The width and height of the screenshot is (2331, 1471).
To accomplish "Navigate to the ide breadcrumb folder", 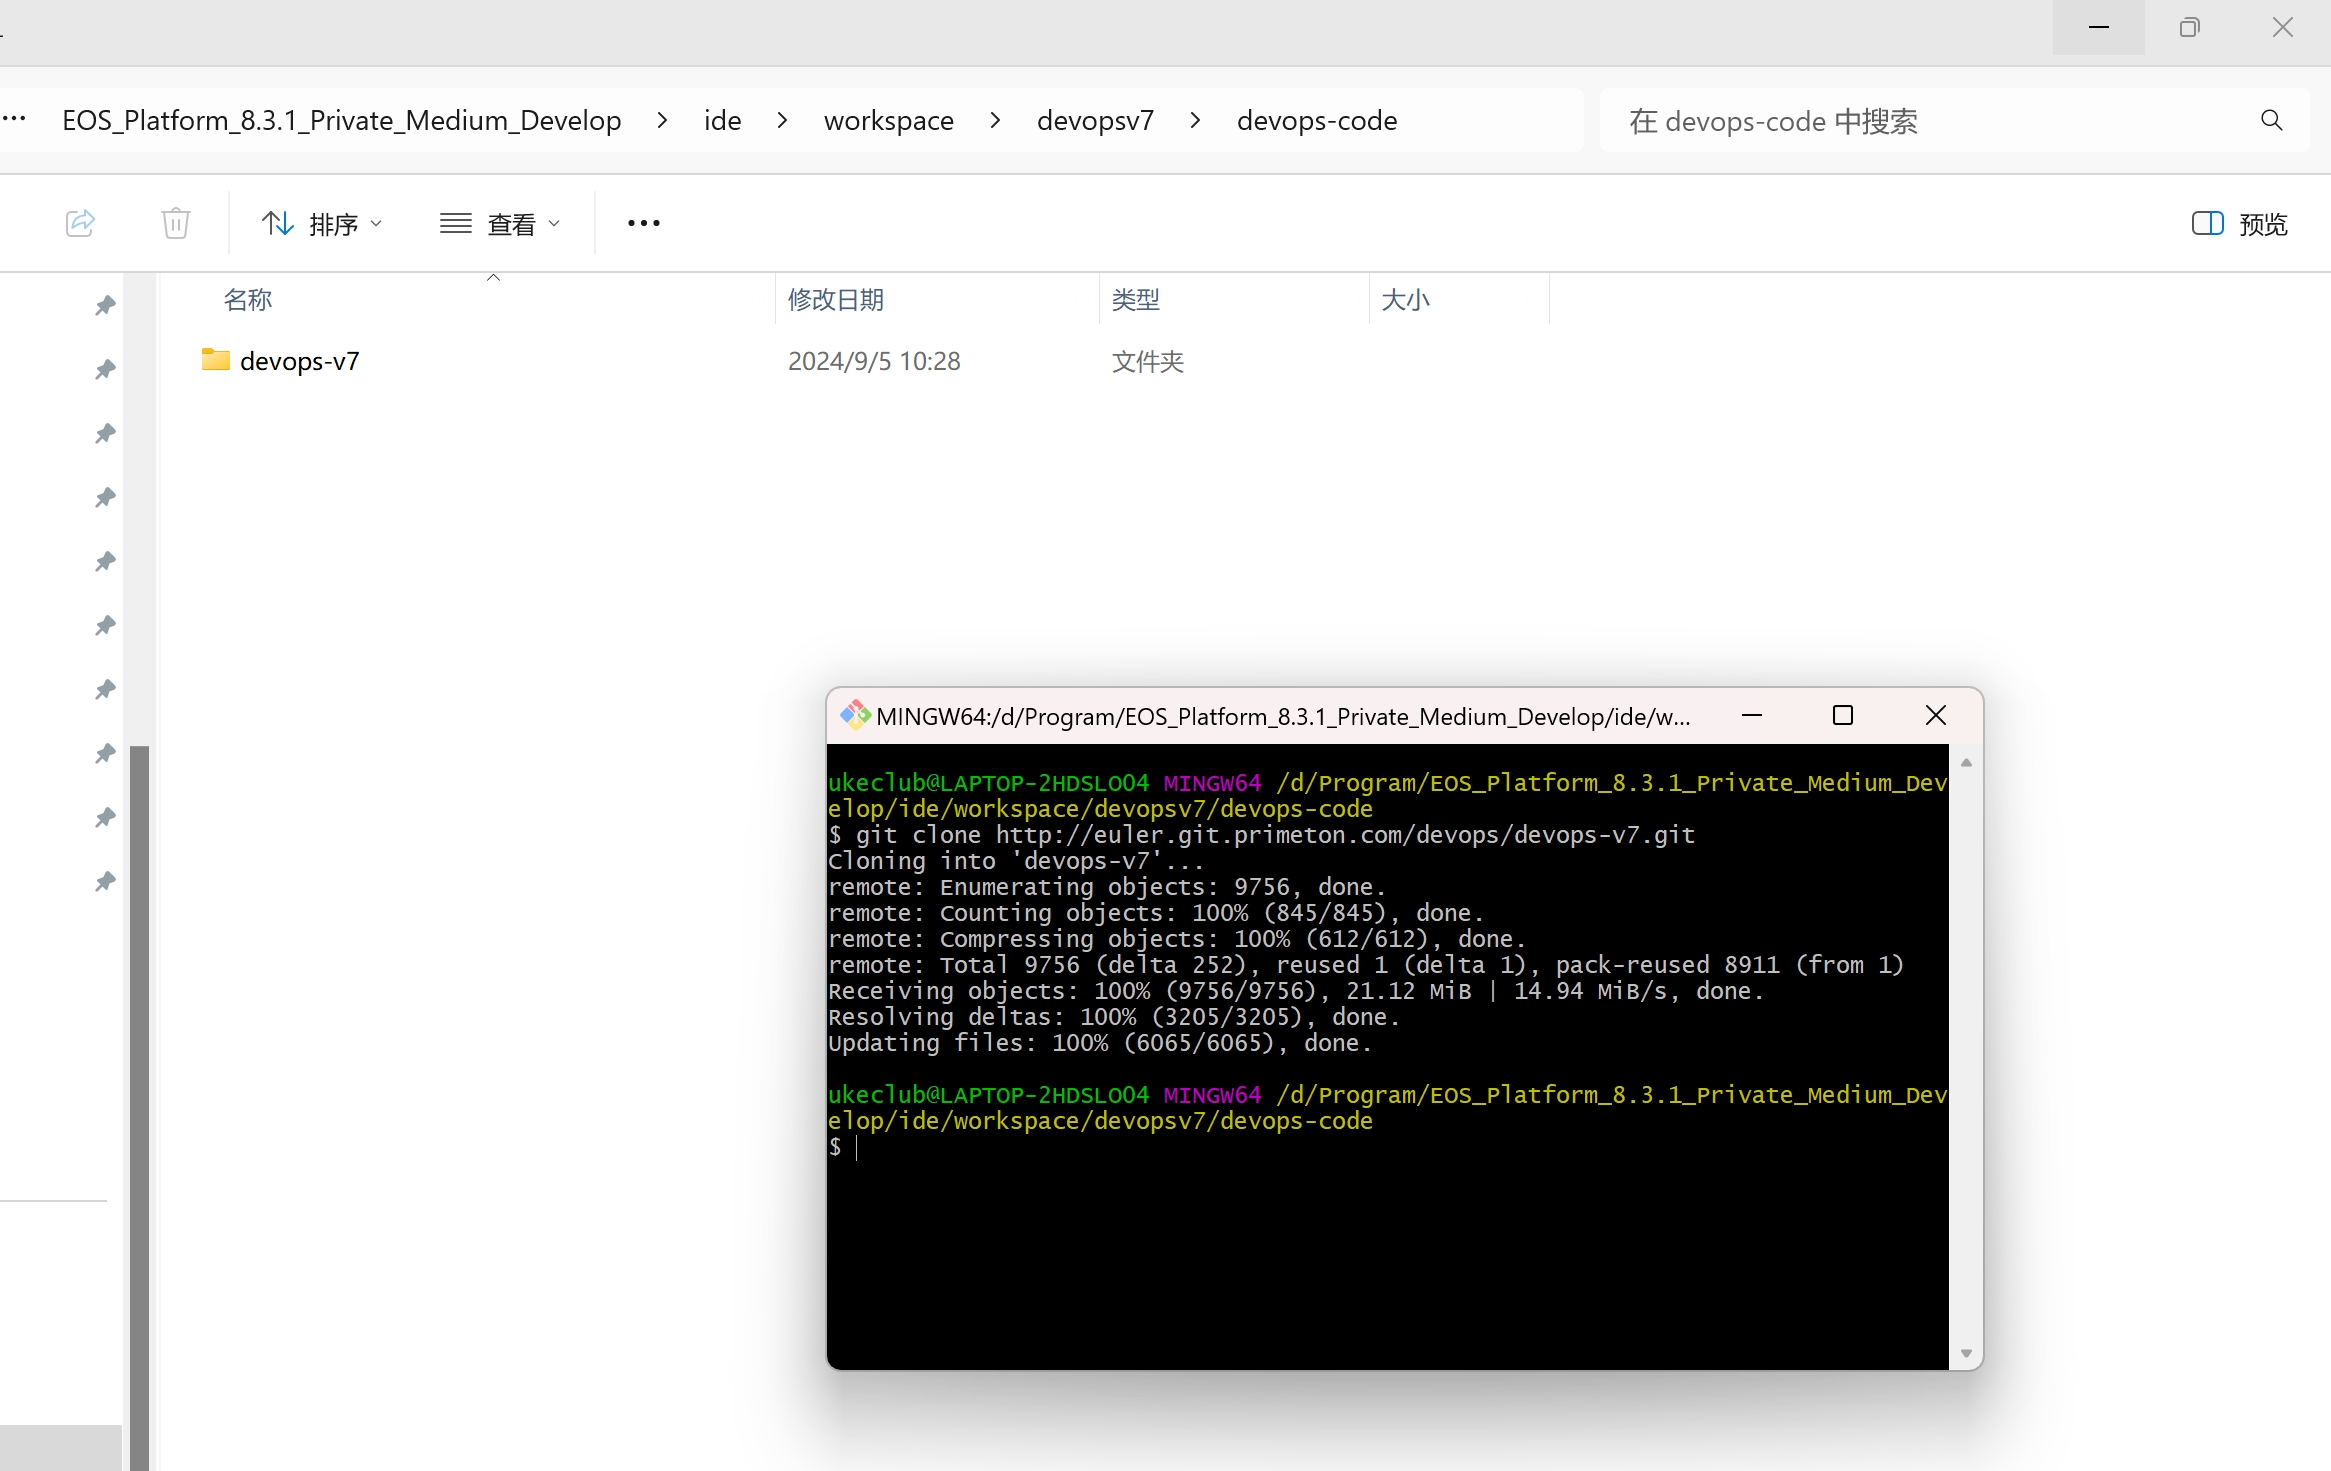I will [x=721, y=119].
